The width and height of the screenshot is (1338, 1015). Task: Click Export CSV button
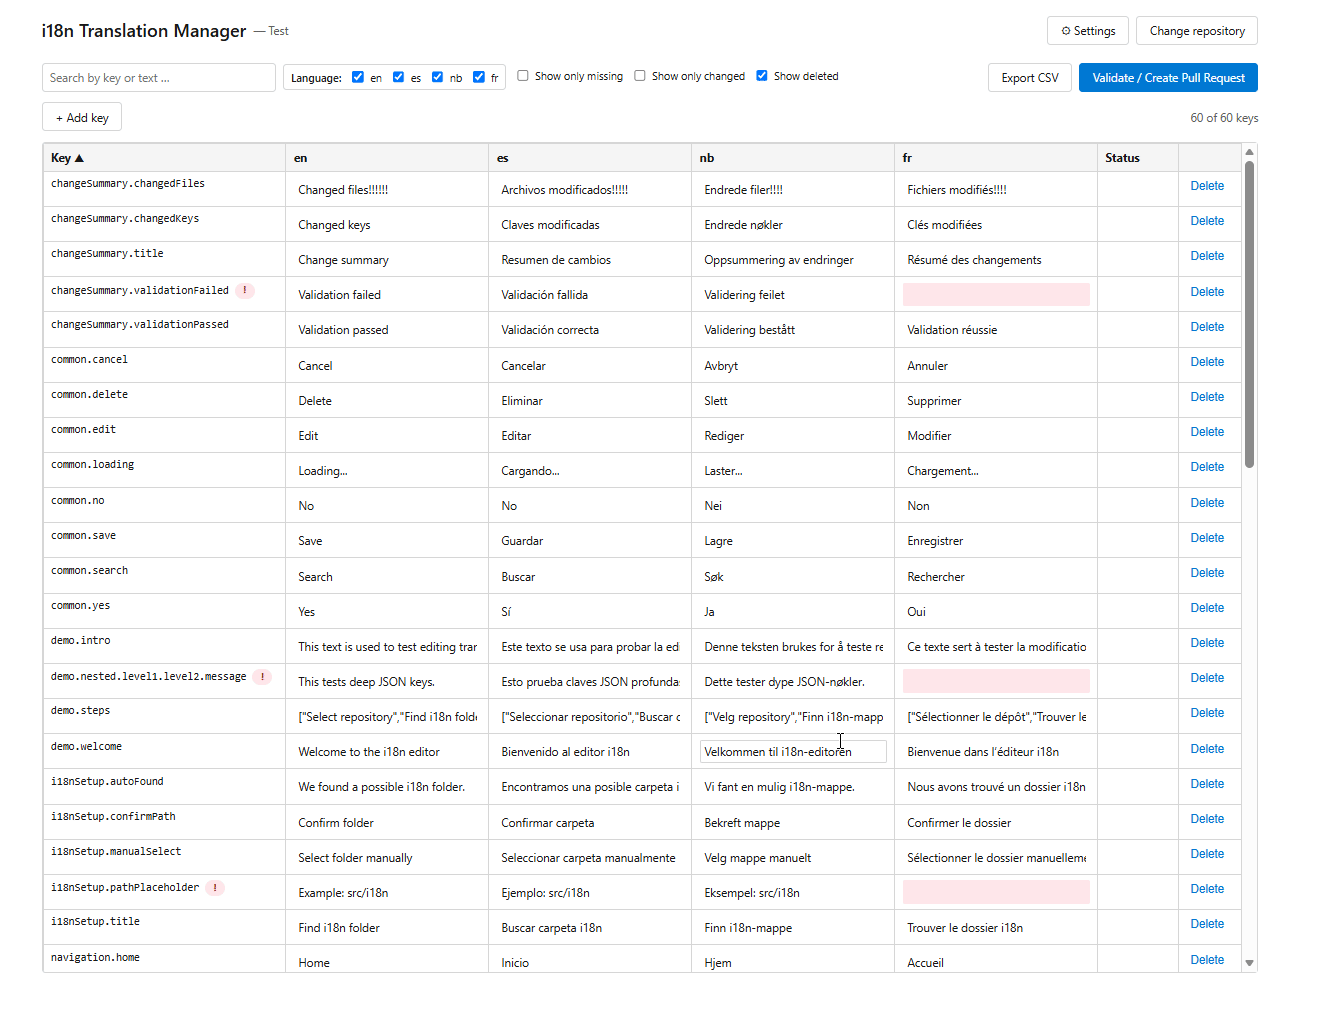[x=1030, y=78]
